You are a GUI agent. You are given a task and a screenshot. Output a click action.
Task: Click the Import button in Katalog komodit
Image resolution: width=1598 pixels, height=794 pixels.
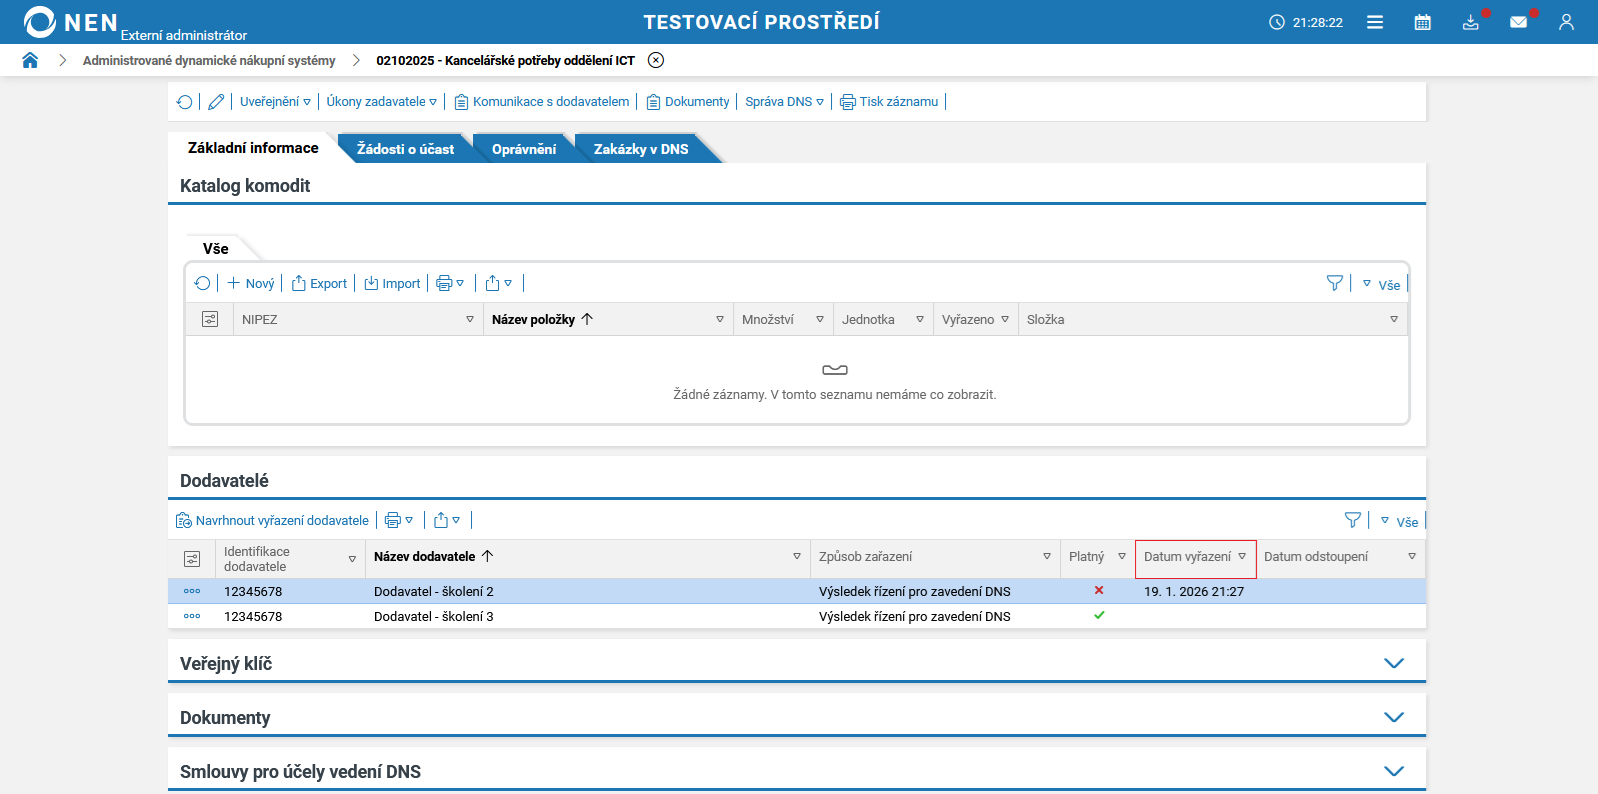(392, 284)
